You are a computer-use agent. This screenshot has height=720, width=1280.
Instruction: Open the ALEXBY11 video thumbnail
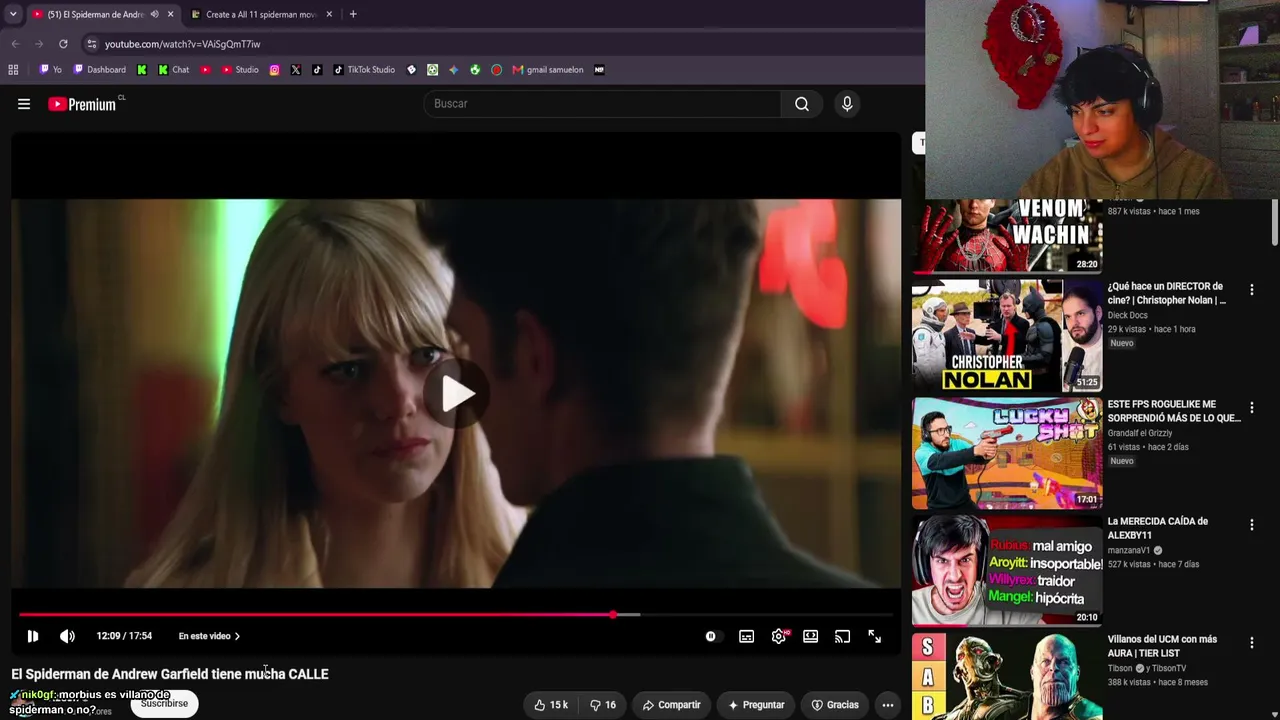coord(1007,571)
